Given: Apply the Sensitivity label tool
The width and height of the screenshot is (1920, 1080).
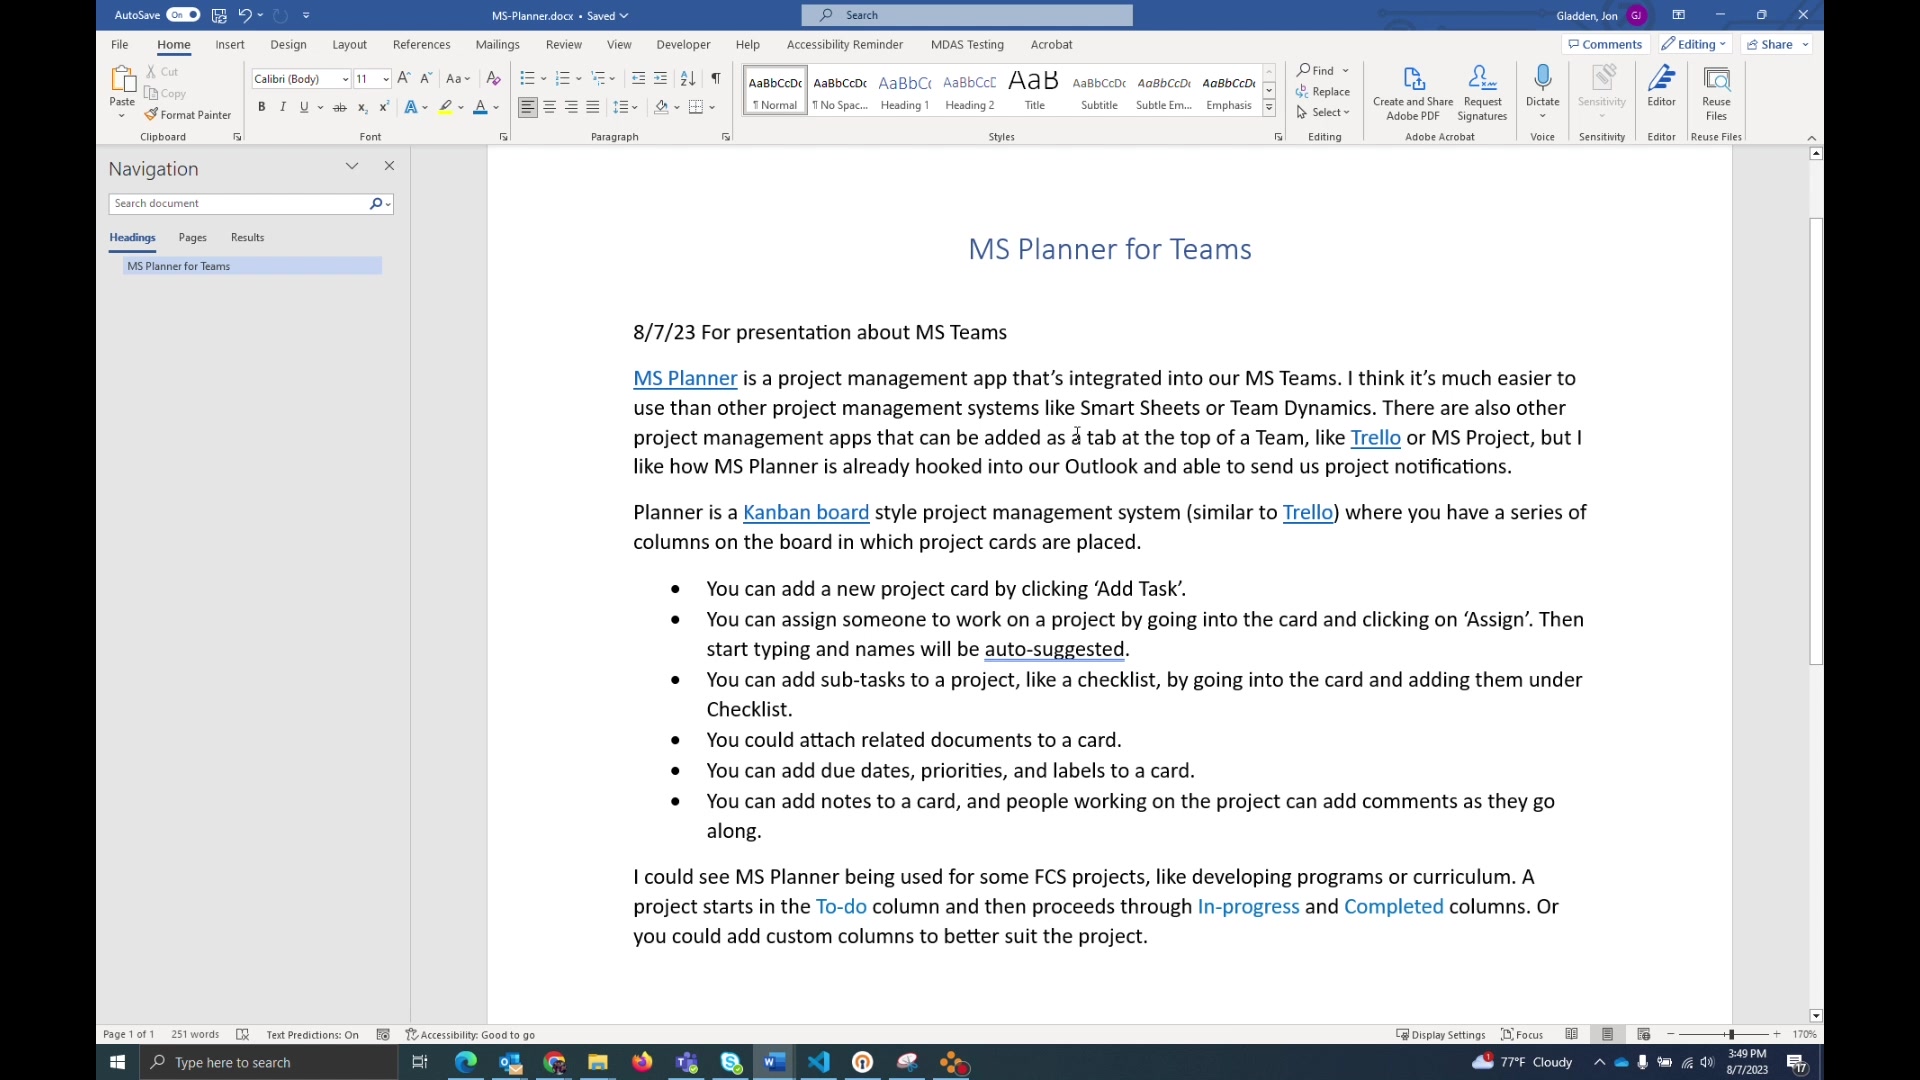Looking at the screenshot, I should [x=1601, y=90].
